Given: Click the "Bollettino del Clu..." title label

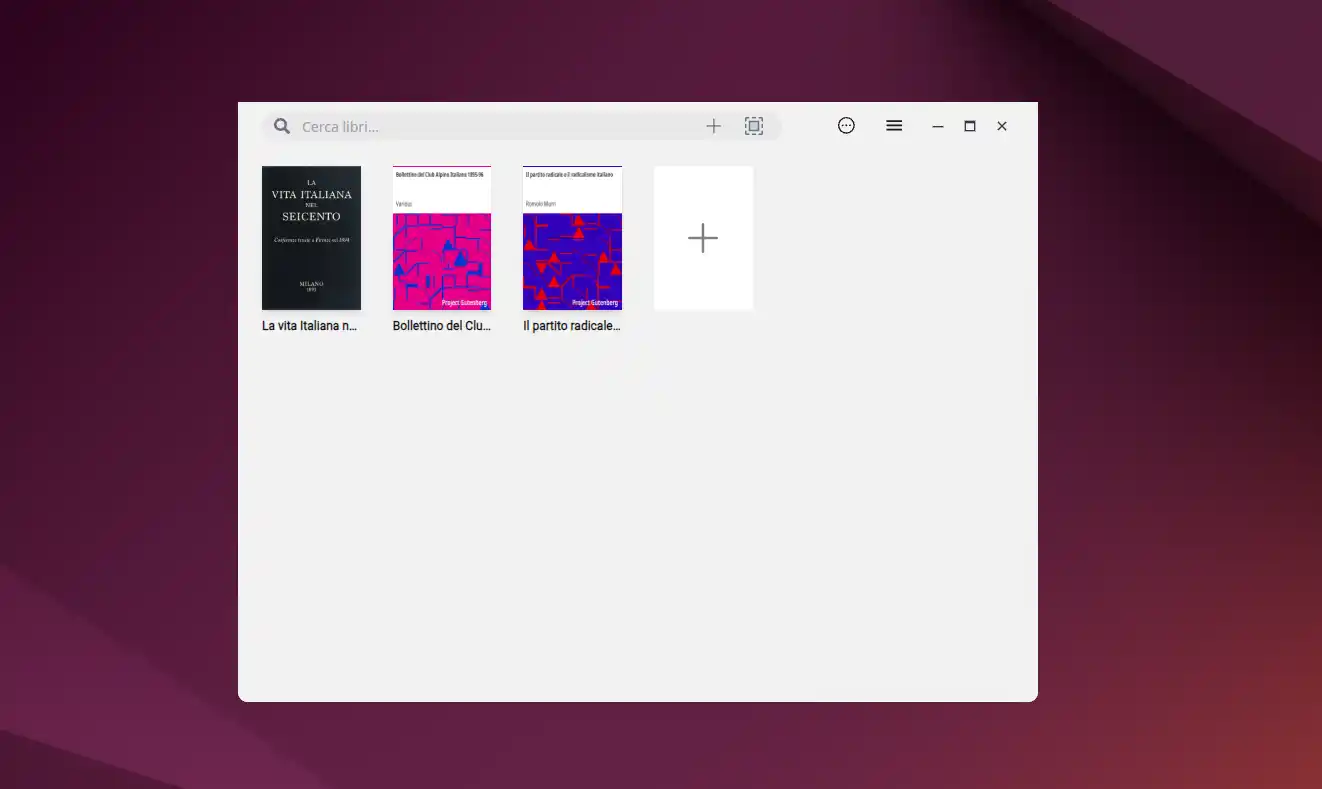Looking at the screenshot, I should pyautogui.click(x=442, y=326).
